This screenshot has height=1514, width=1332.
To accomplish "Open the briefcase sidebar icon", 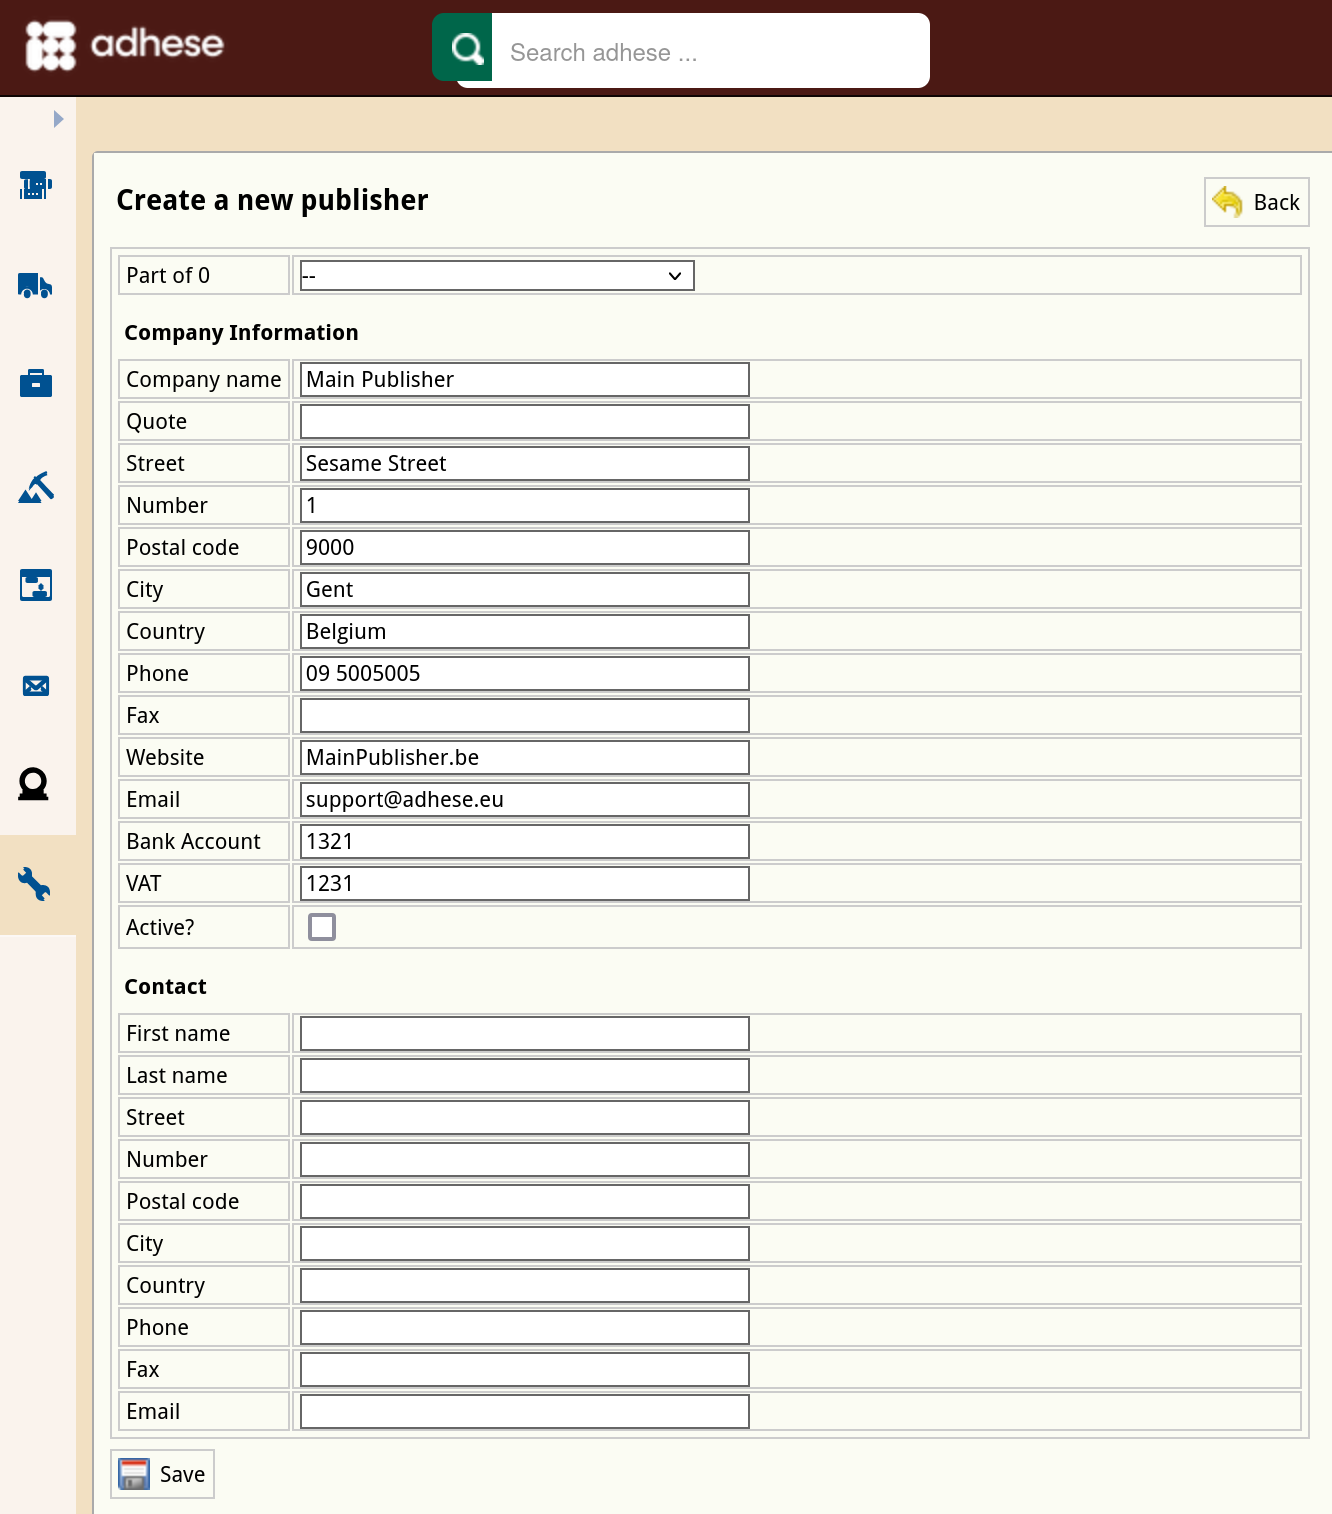I will click(36, 383).
